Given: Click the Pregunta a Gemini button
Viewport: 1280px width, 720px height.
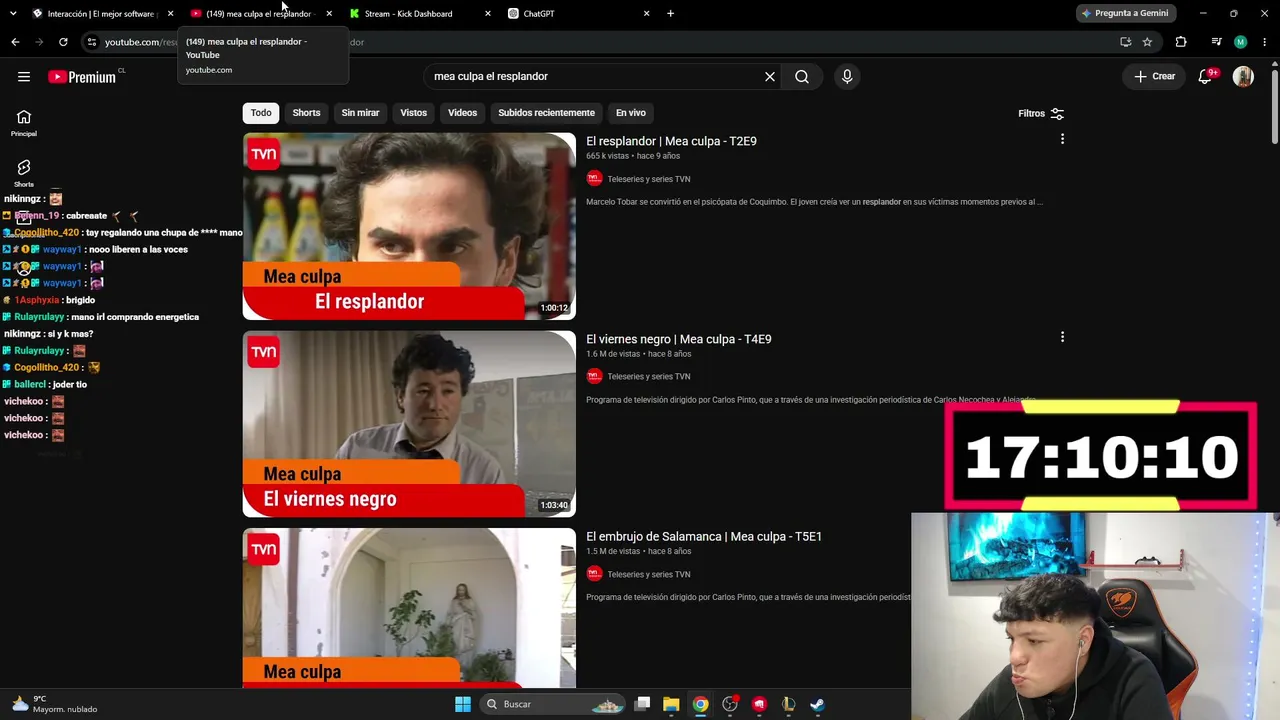Looking at the screenshot, I should click(x=1126, y=14).
